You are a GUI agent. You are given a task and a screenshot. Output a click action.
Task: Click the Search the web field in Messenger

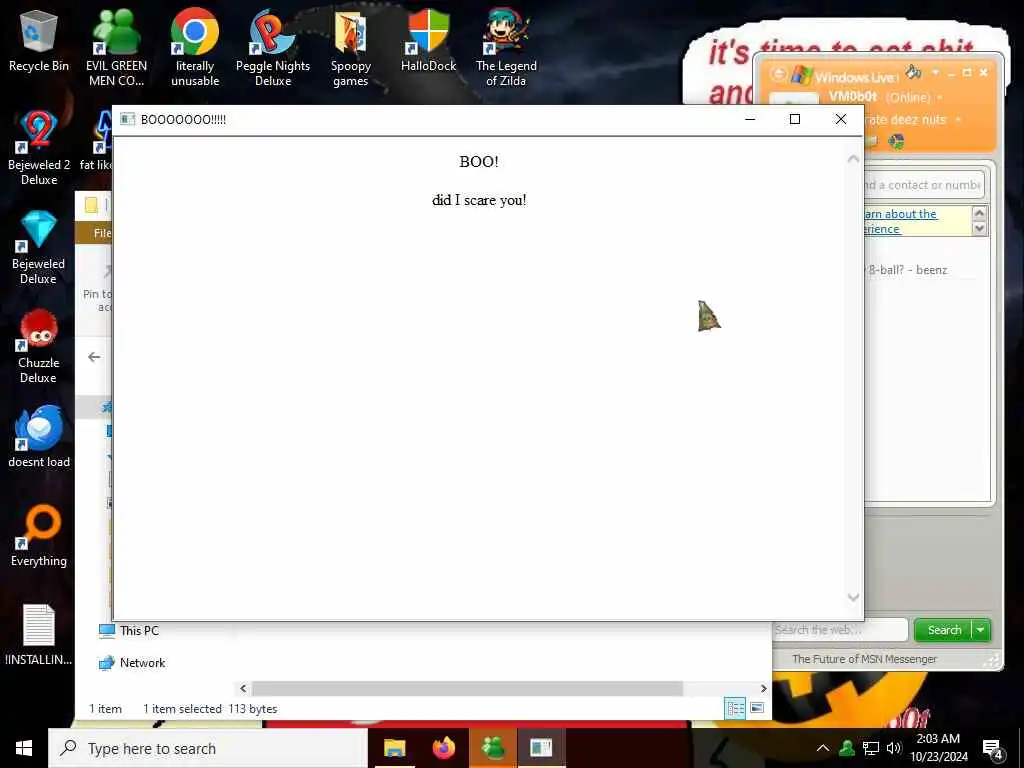(840, 630)
